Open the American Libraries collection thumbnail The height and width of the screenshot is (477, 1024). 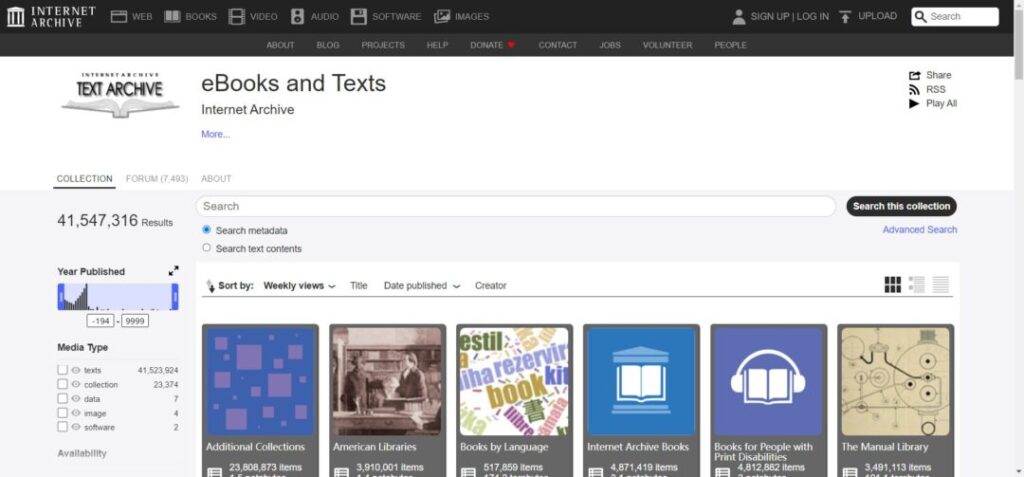pos(387,382)
